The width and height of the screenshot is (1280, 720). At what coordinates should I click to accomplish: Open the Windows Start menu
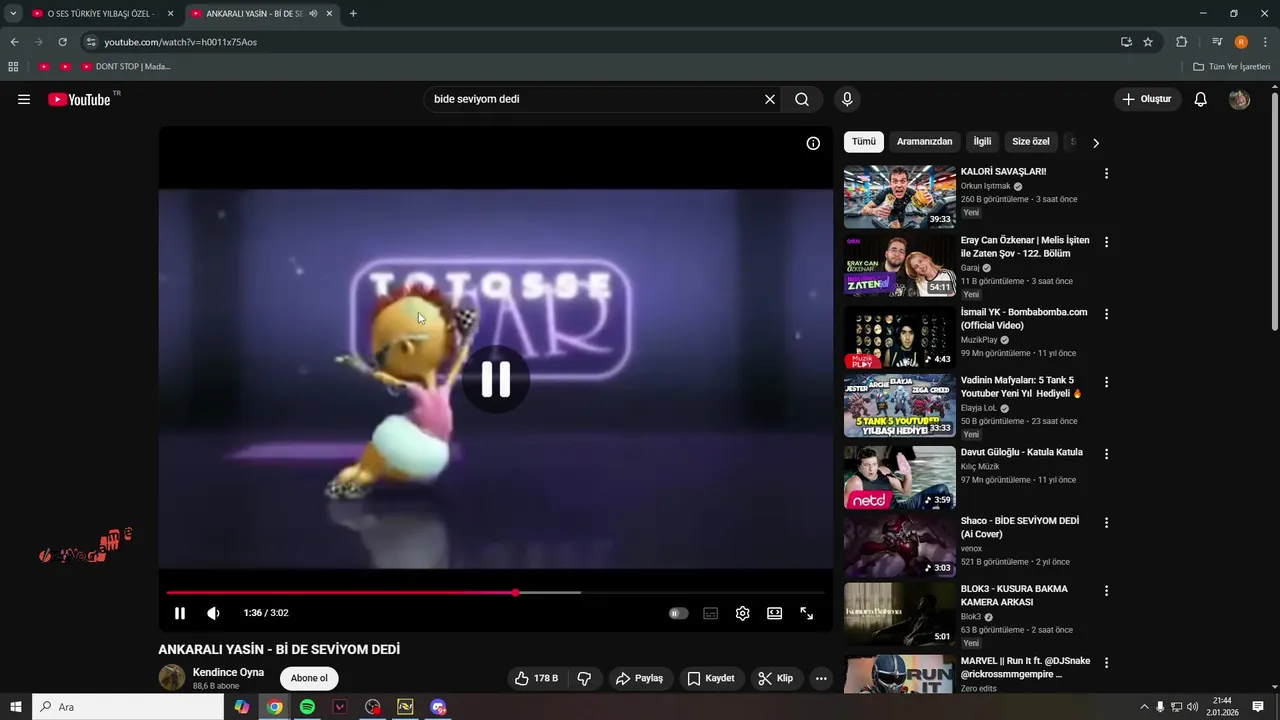click(16, 707)
